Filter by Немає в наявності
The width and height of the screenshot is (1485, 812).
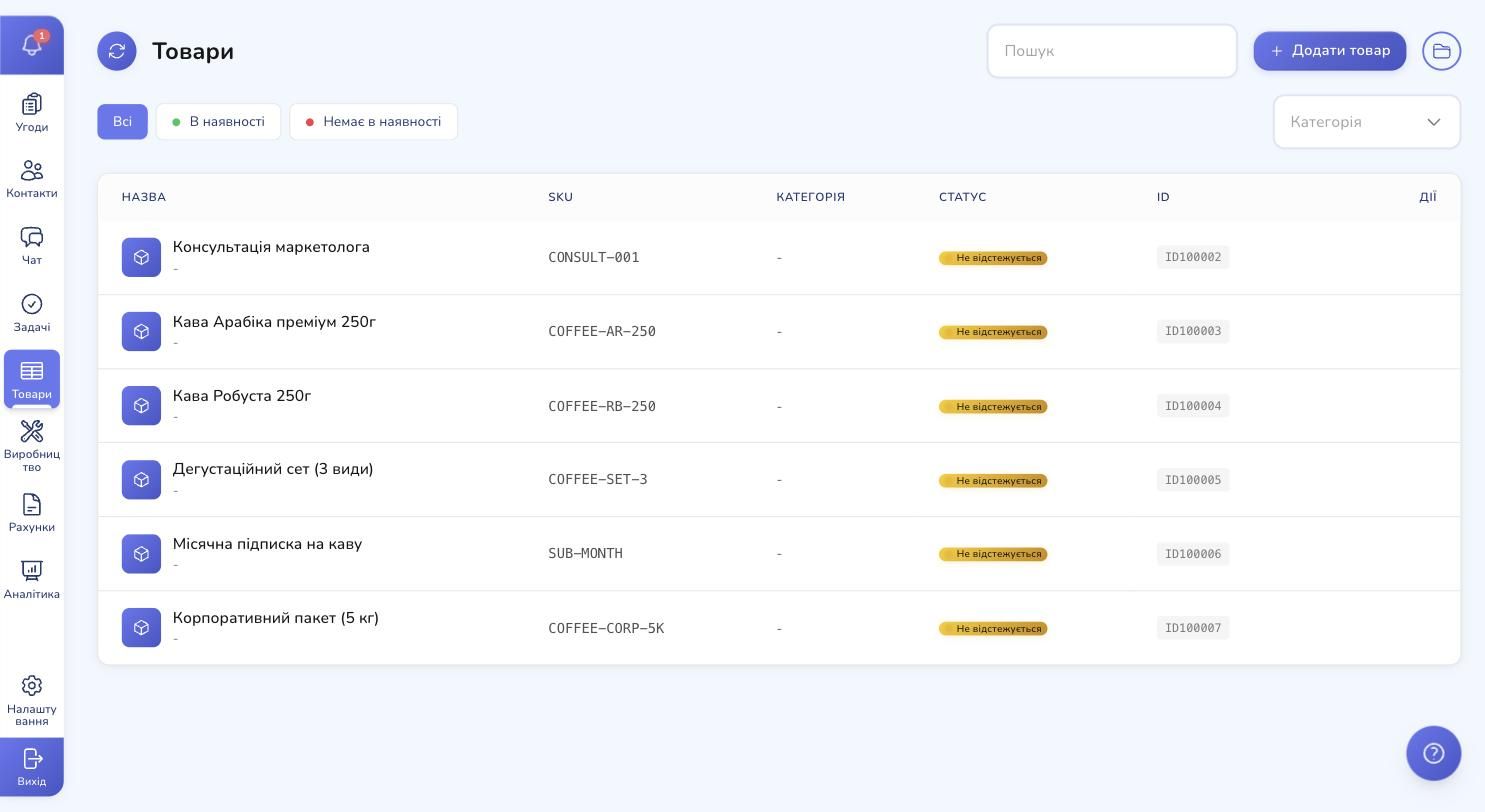[373, 122]
